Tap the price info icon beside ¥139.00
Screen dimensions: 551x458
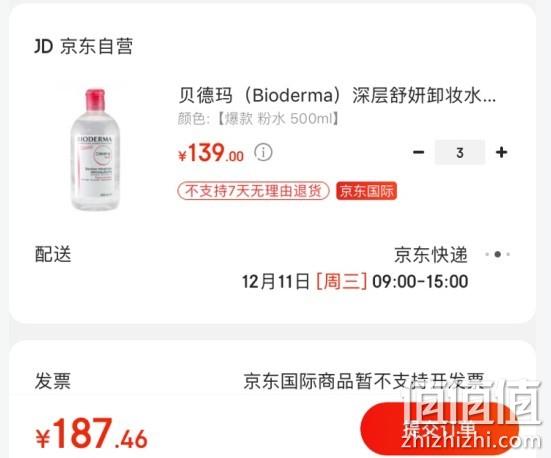(263, 153)
